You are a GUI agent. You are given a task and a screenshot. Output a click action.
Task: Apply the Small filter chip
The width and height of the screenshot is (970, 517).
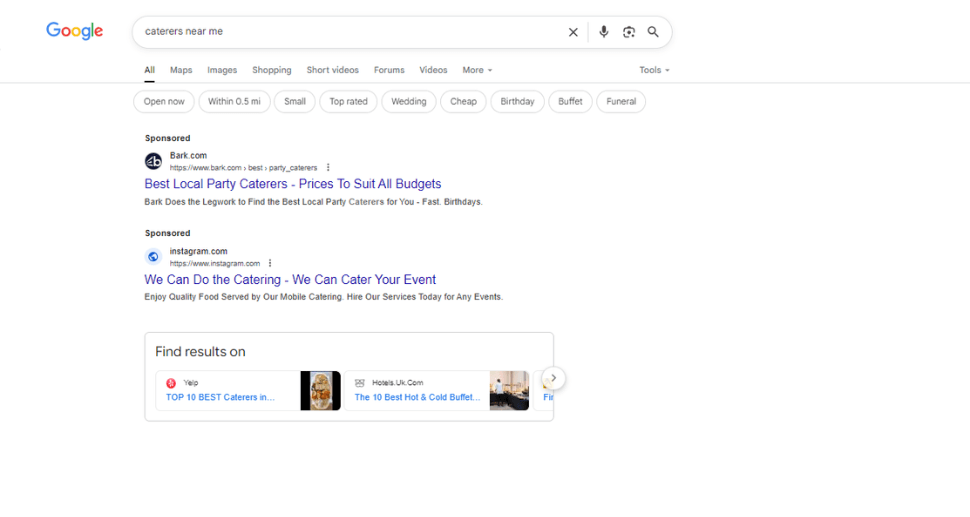[295, 101]
